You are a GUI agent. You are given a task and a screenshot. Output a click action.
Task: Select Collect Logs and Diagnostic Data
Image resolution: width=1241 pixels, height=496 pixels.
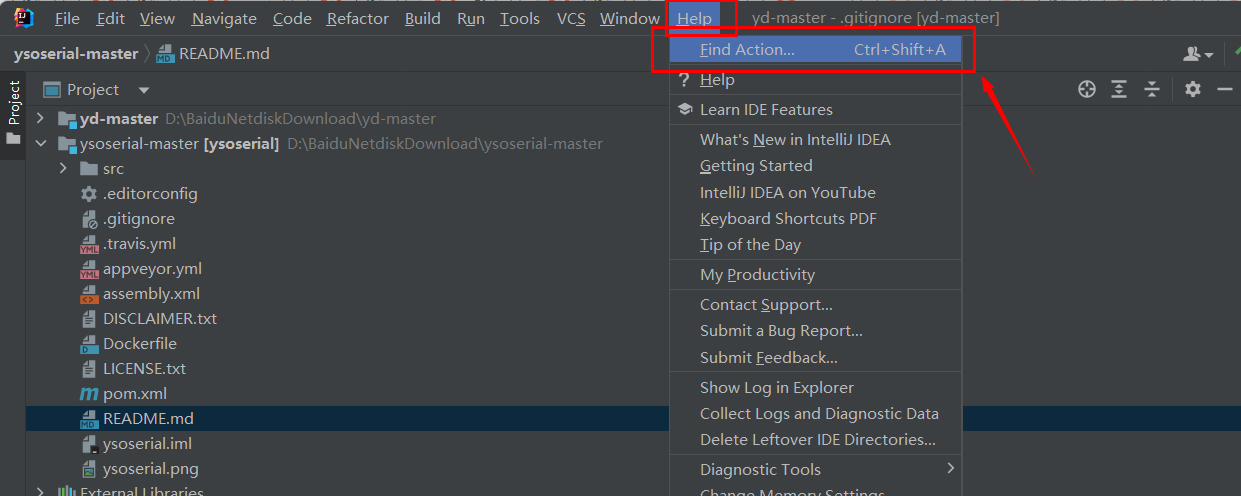tap(815, 414)
